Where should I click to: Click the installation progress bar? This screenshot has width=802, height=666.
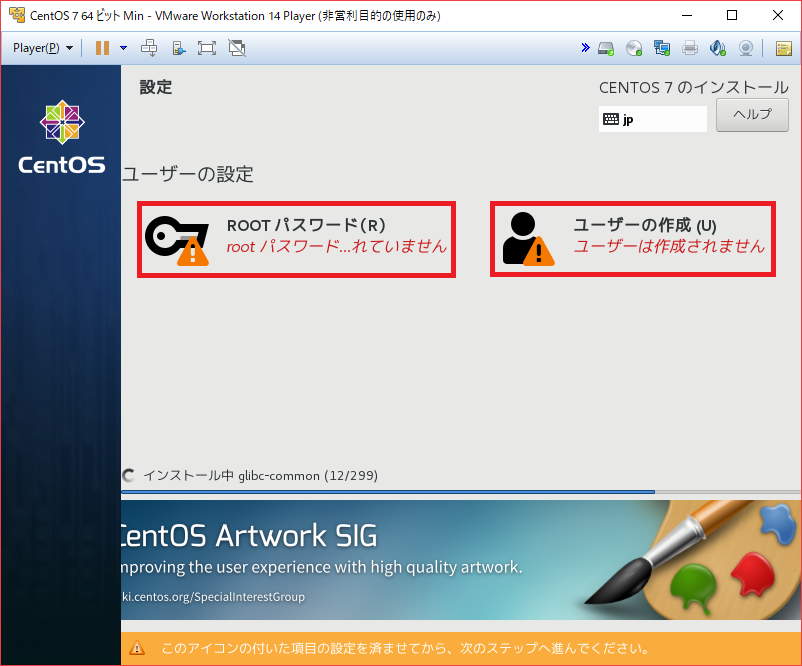click(461, 492)
